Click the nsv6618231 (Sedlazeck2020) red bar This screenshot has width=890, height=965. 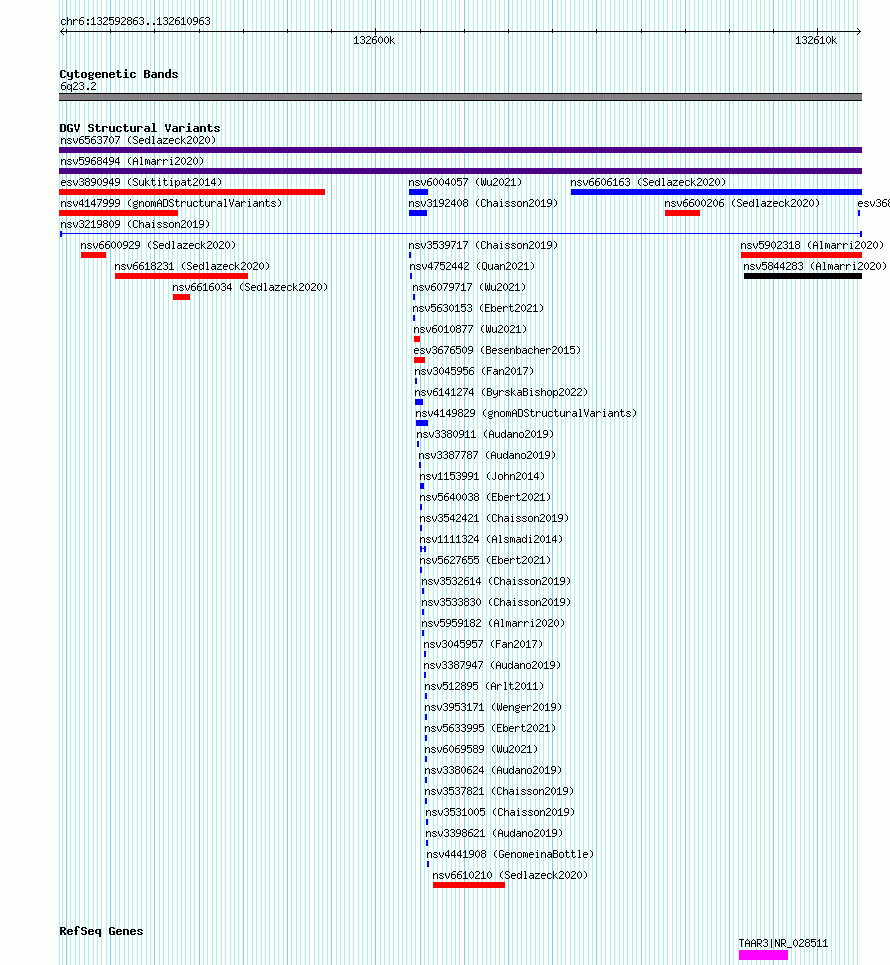coord(182,276)
